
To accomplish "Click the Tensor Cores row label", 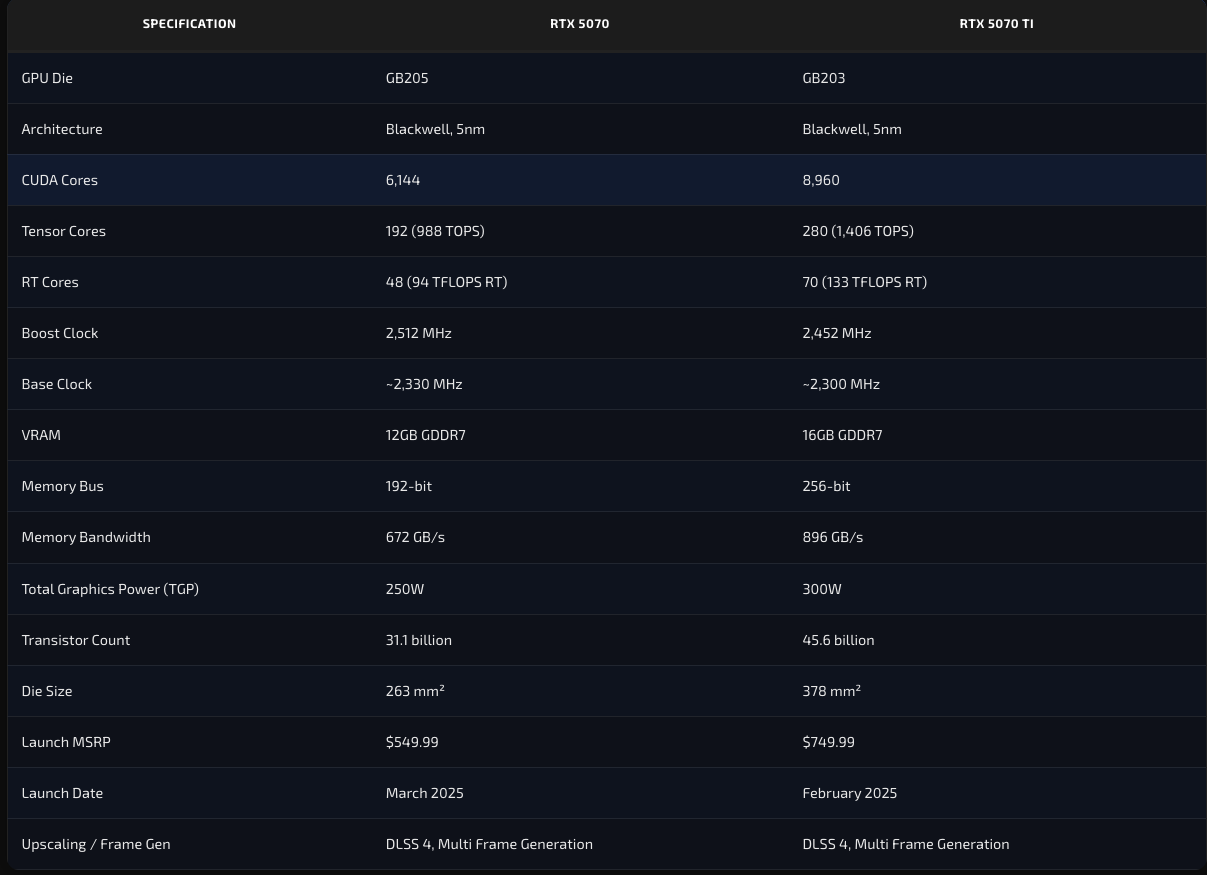I will 64,231.
